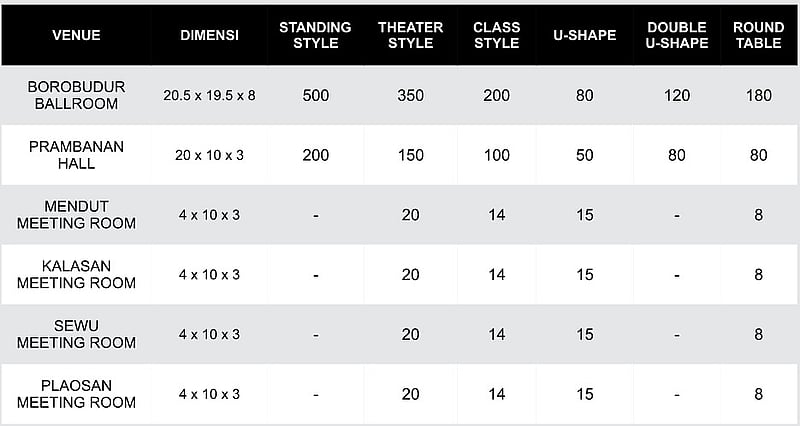Select the THEATER STYLE header cell
This screenshot has height=426, width=800.
coord(410,35)
